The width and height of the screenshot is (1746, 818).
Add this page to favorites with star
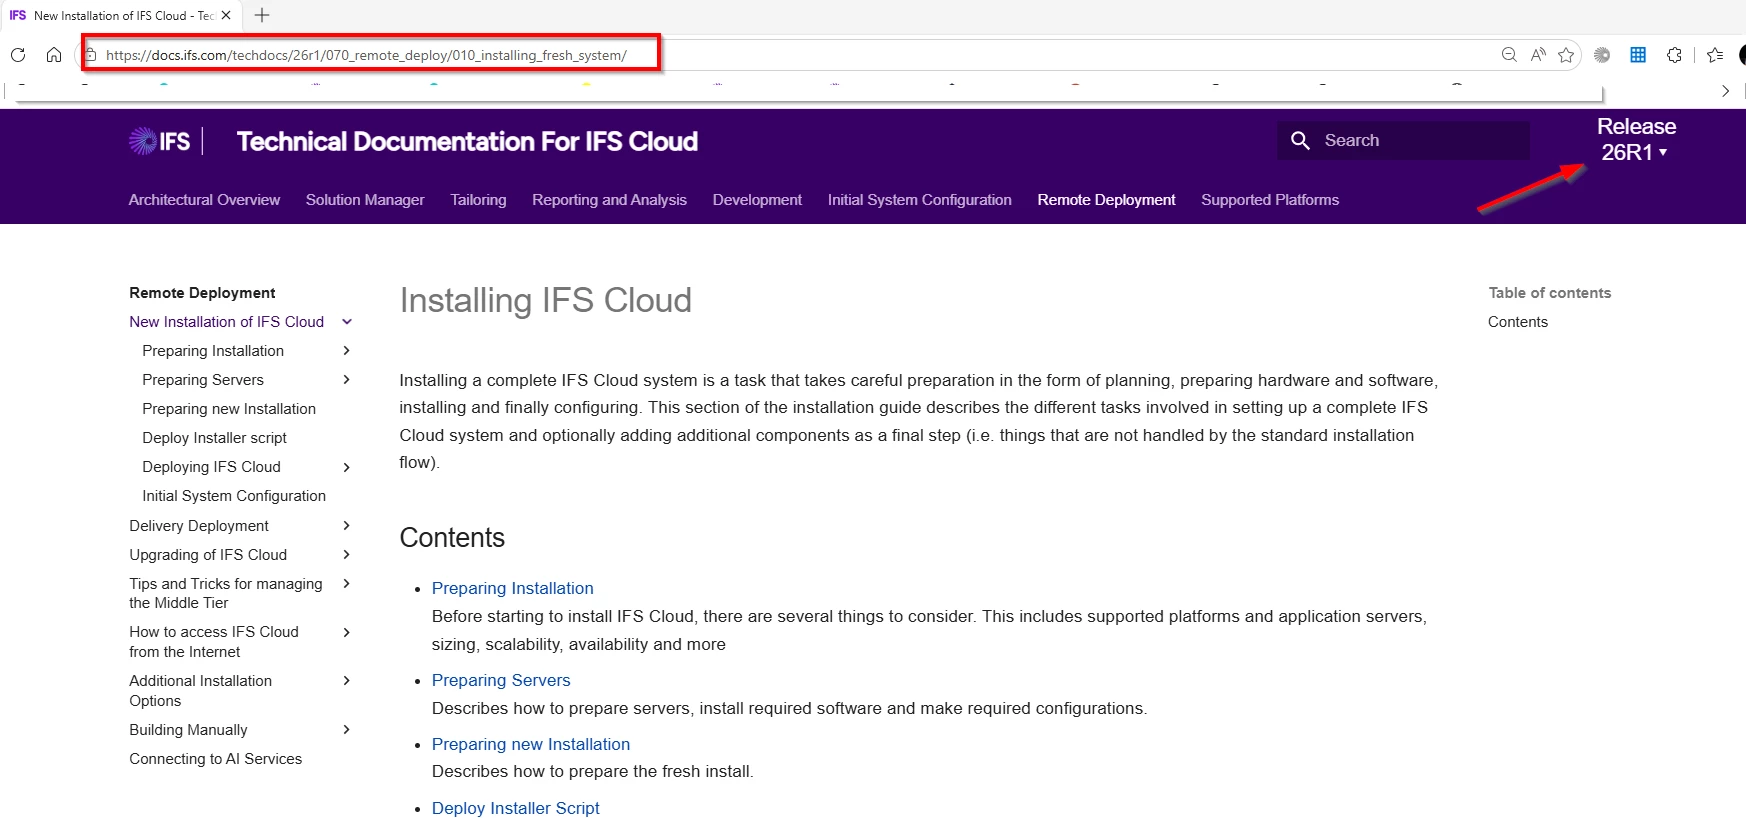click(1566, 55)
